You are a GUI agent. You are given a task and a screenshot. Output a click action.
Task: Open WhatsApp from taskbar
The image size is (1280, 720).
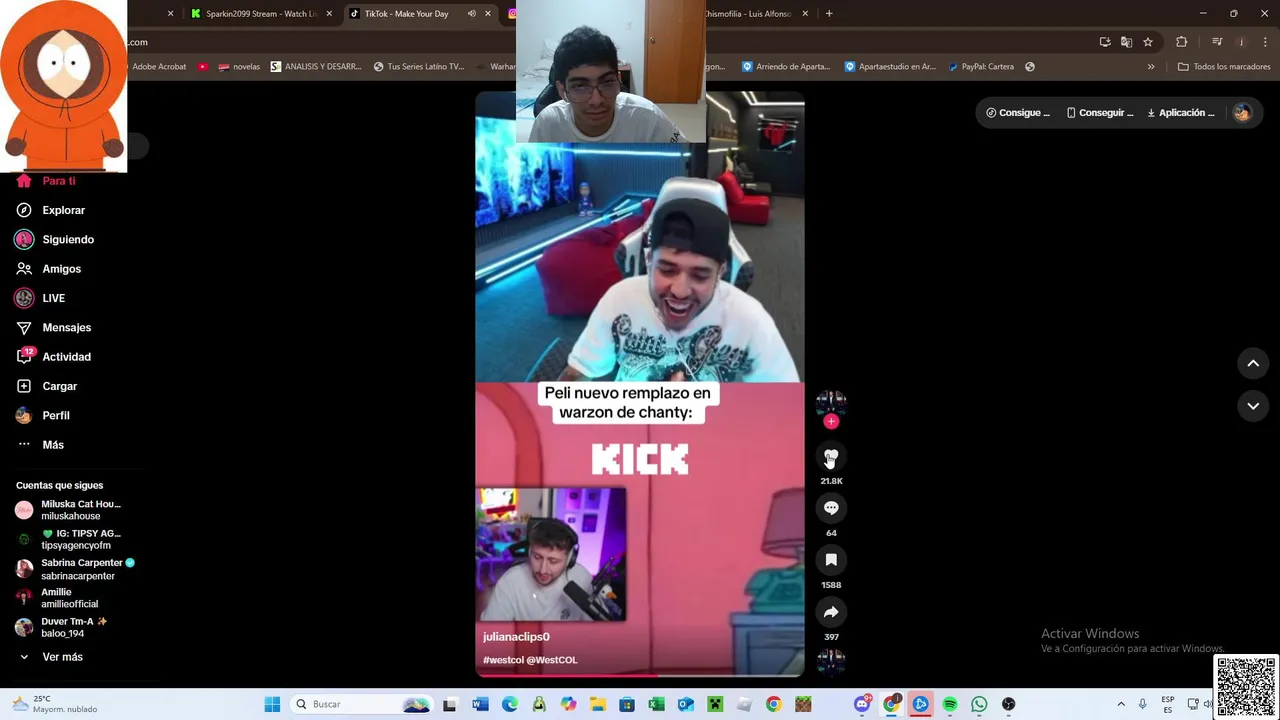pyautogui.click(x=979, y=704)
